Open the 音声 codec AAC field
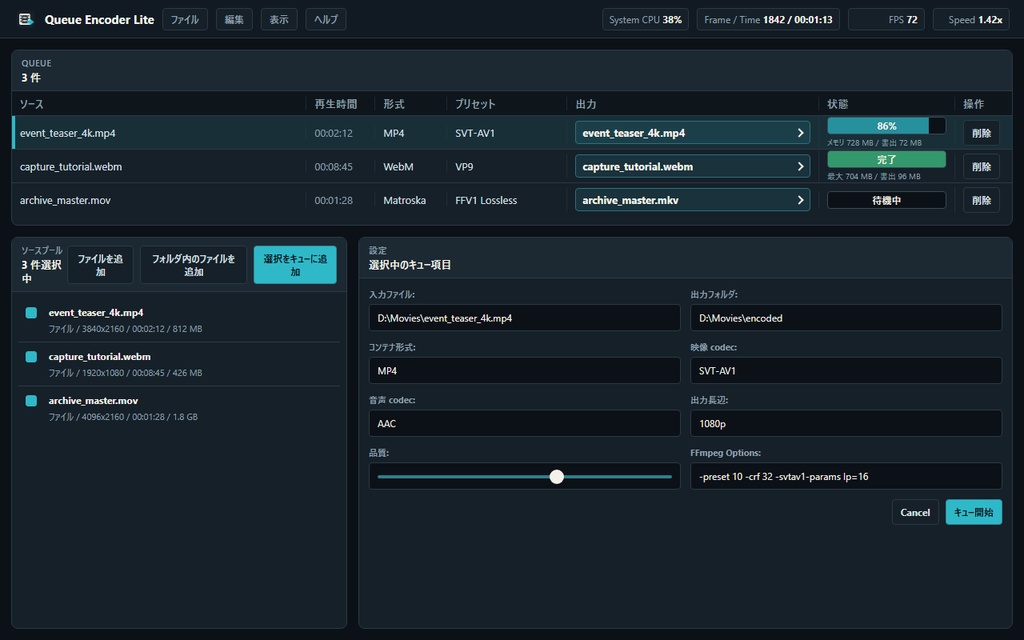The height and width of the screenshot is (640, 1024). (x=524, y=423)
